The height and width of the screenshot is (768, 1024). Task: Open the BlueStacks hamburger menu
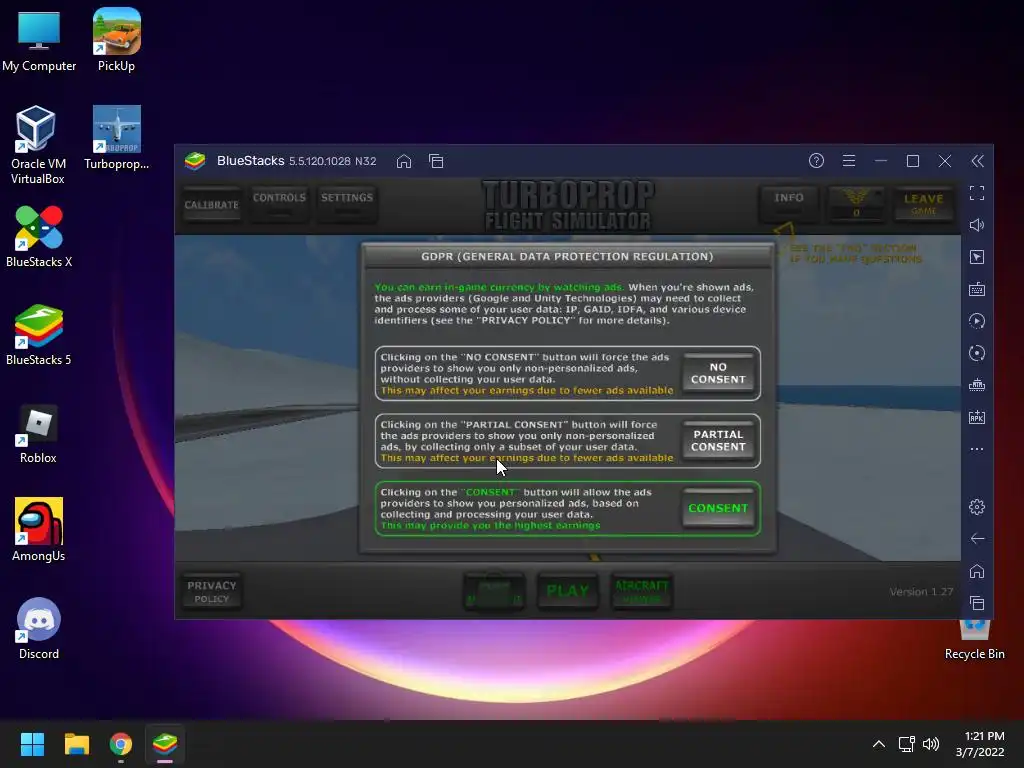pyautogui.click(x=848, y=161)
